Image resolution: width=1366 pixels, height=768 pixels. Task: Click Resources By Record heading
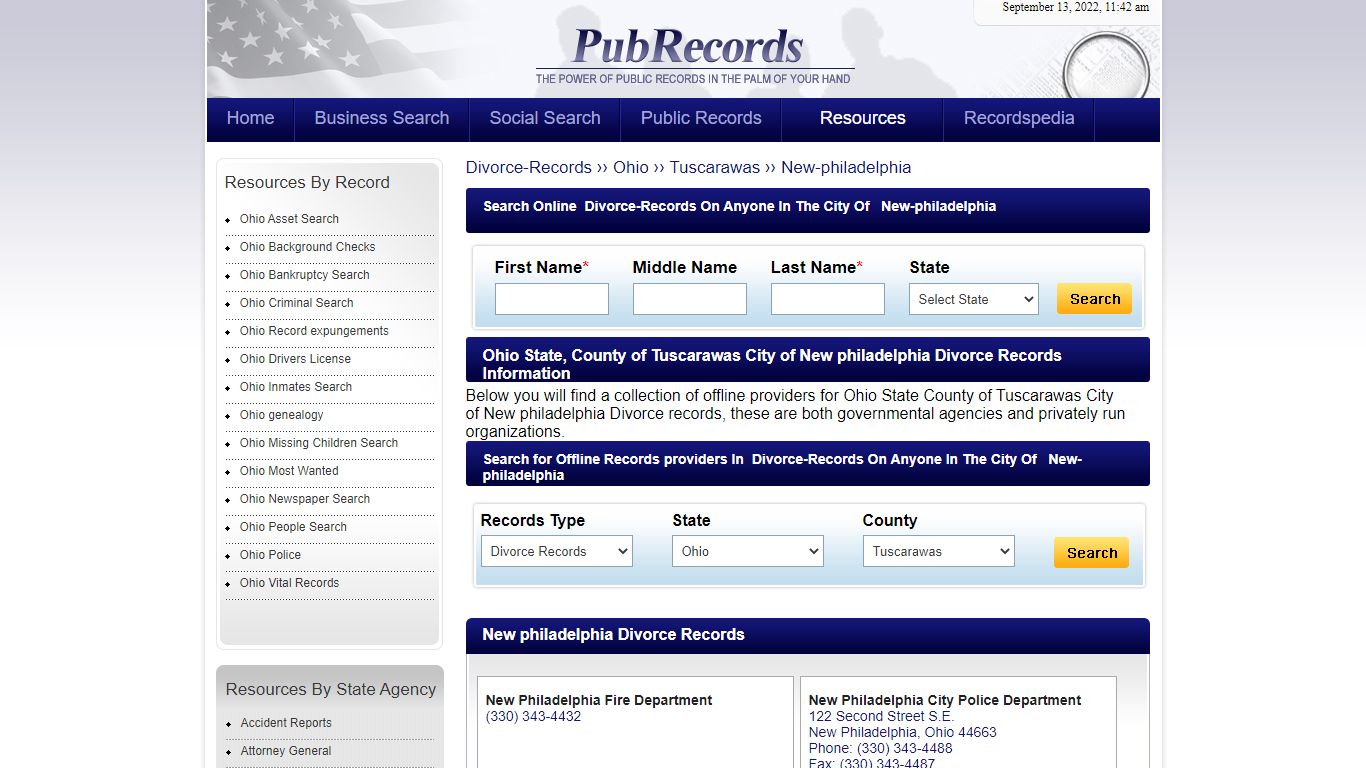pyautogui.click(x=307, y=182)
